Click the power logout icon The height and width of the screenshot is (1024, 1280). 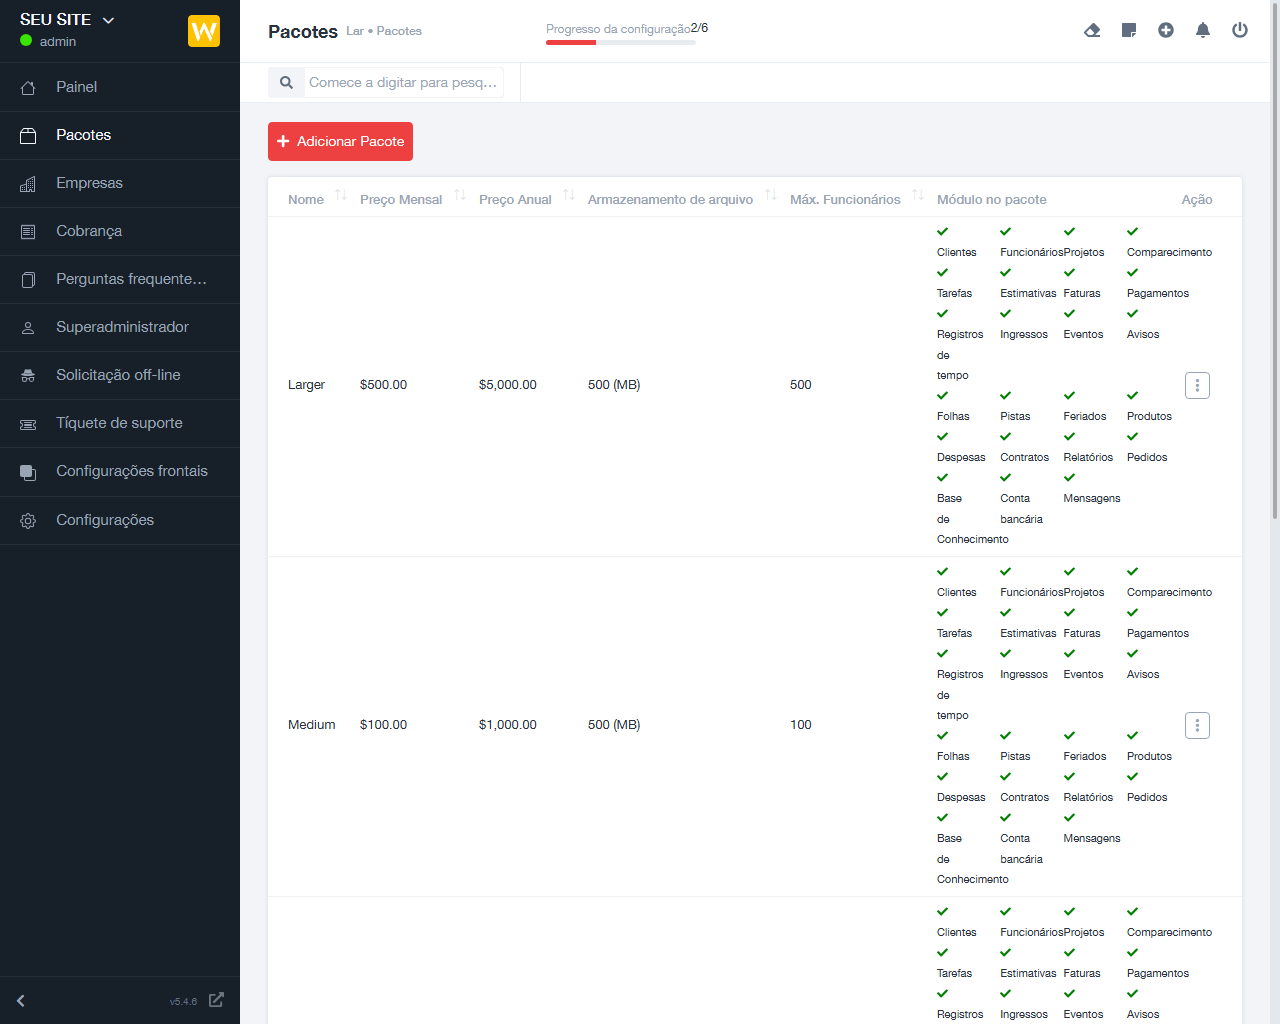(x=1240, y=30)
